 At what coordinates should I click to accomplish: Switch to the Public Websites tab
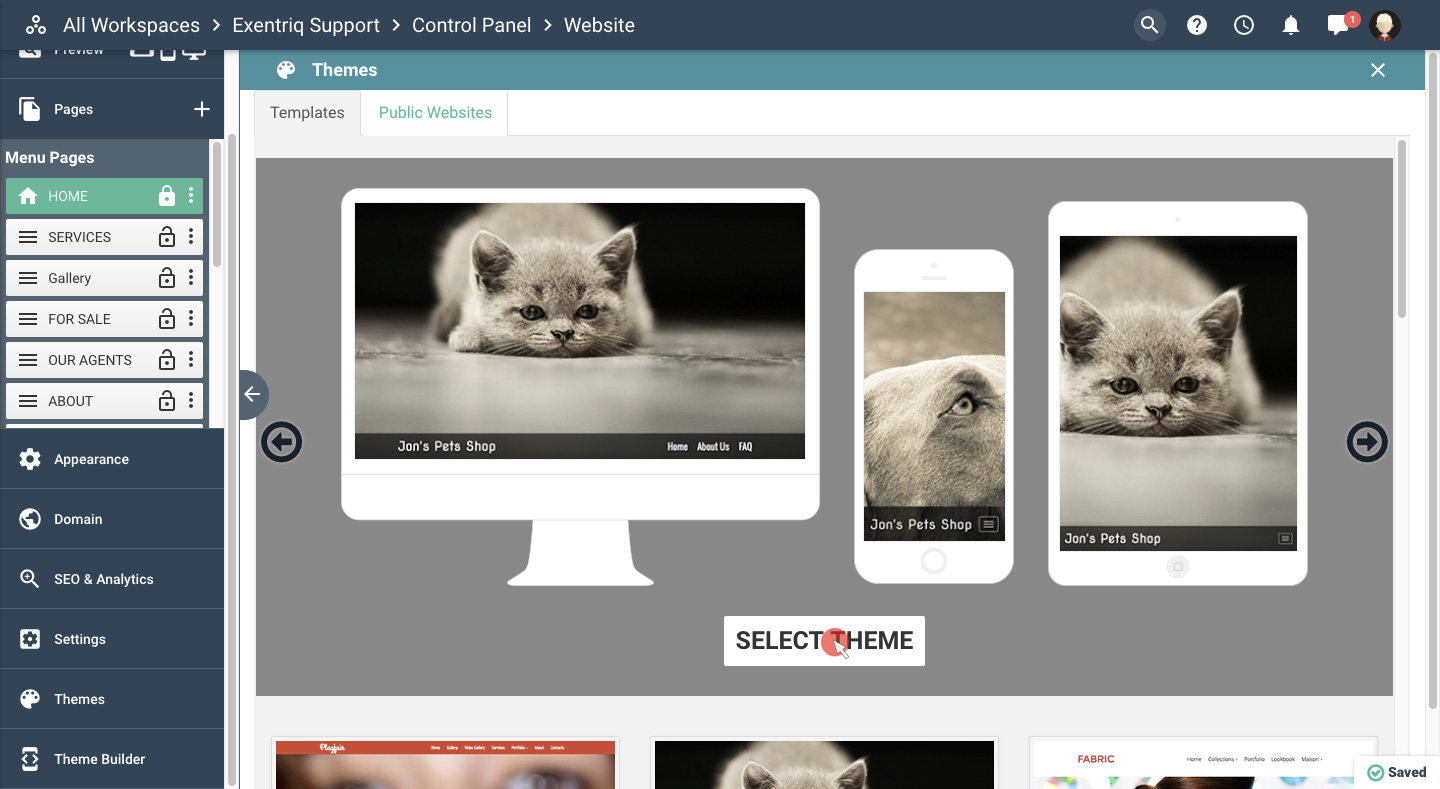pos(435,113)
